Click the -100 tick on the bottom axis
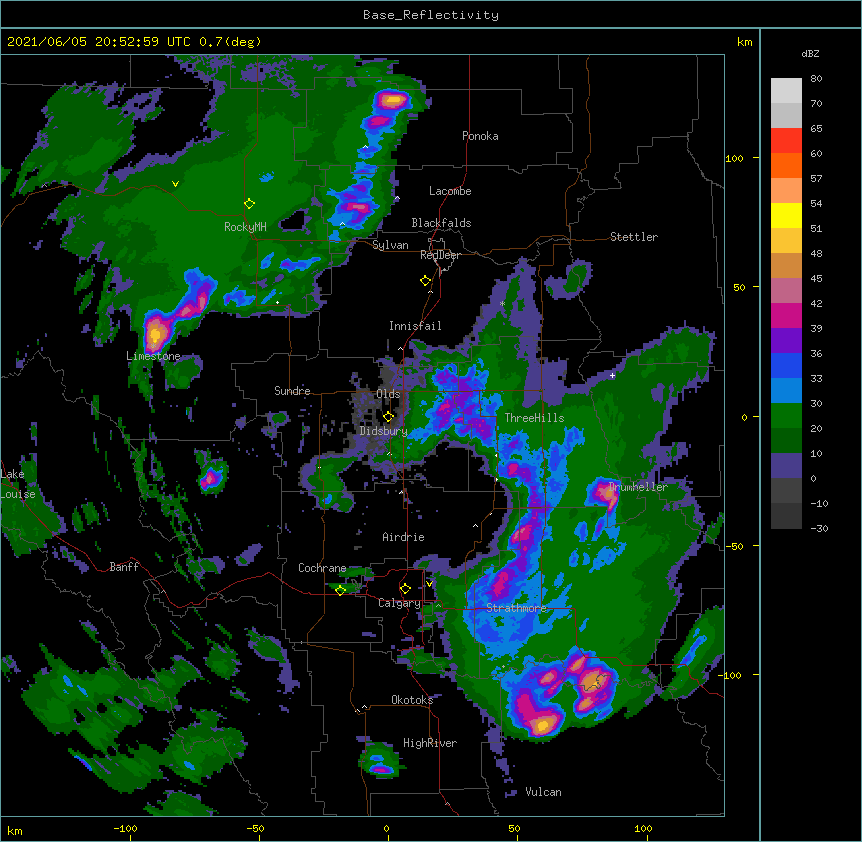862x842 pixels. coord(125,828)
